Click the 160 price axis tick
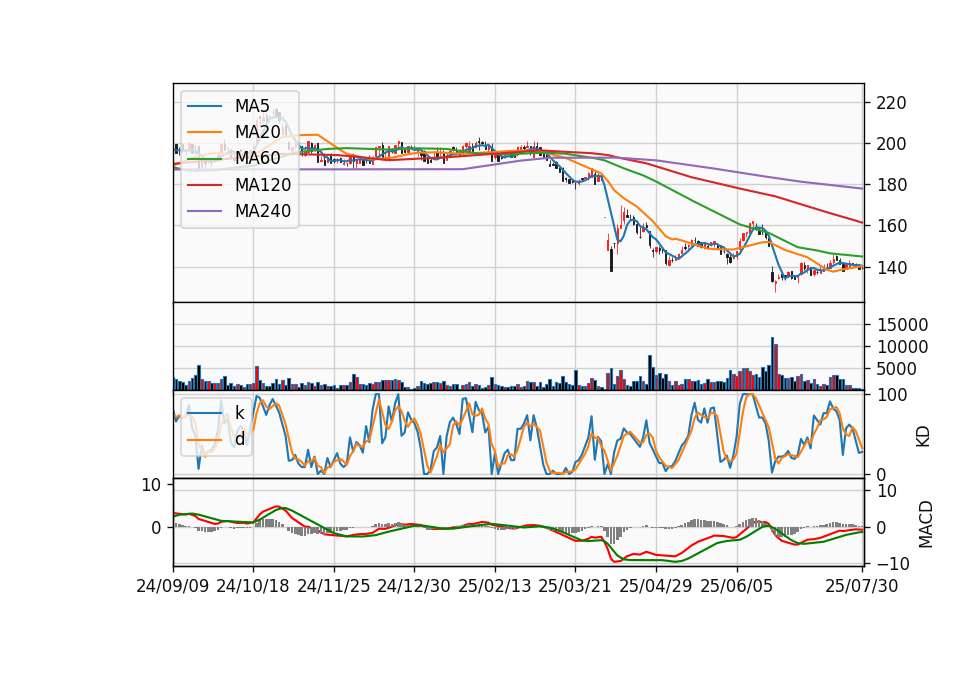 point(891,226)
